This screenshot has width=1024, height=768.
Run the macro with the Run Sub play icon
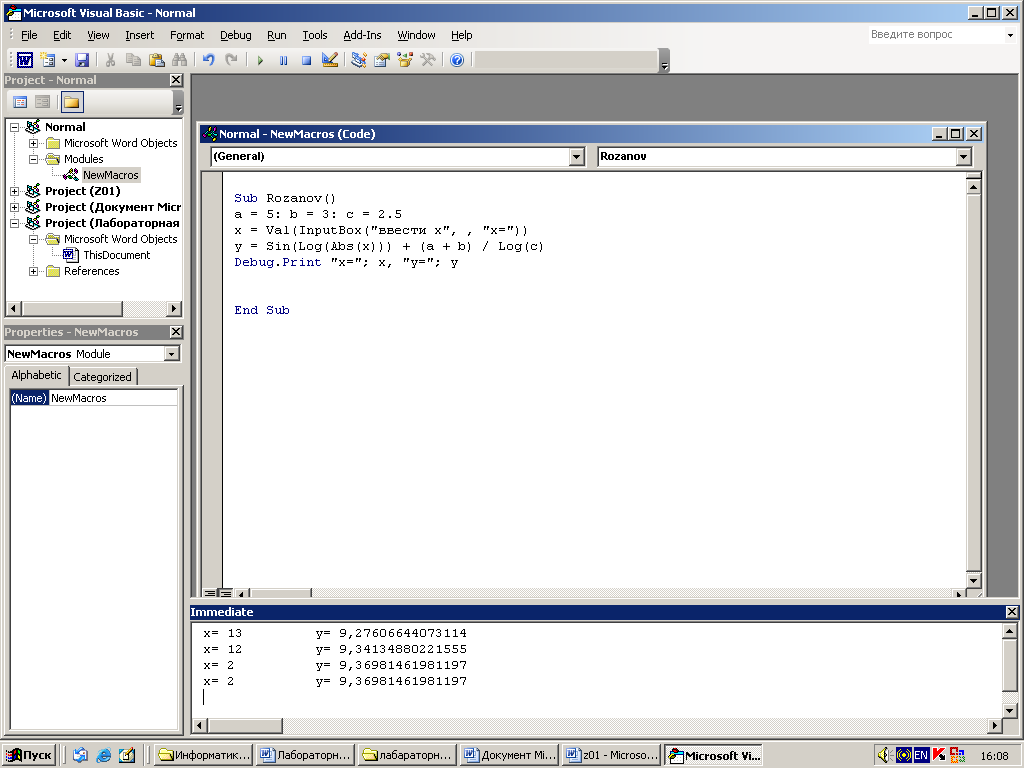tap(260, 60)
